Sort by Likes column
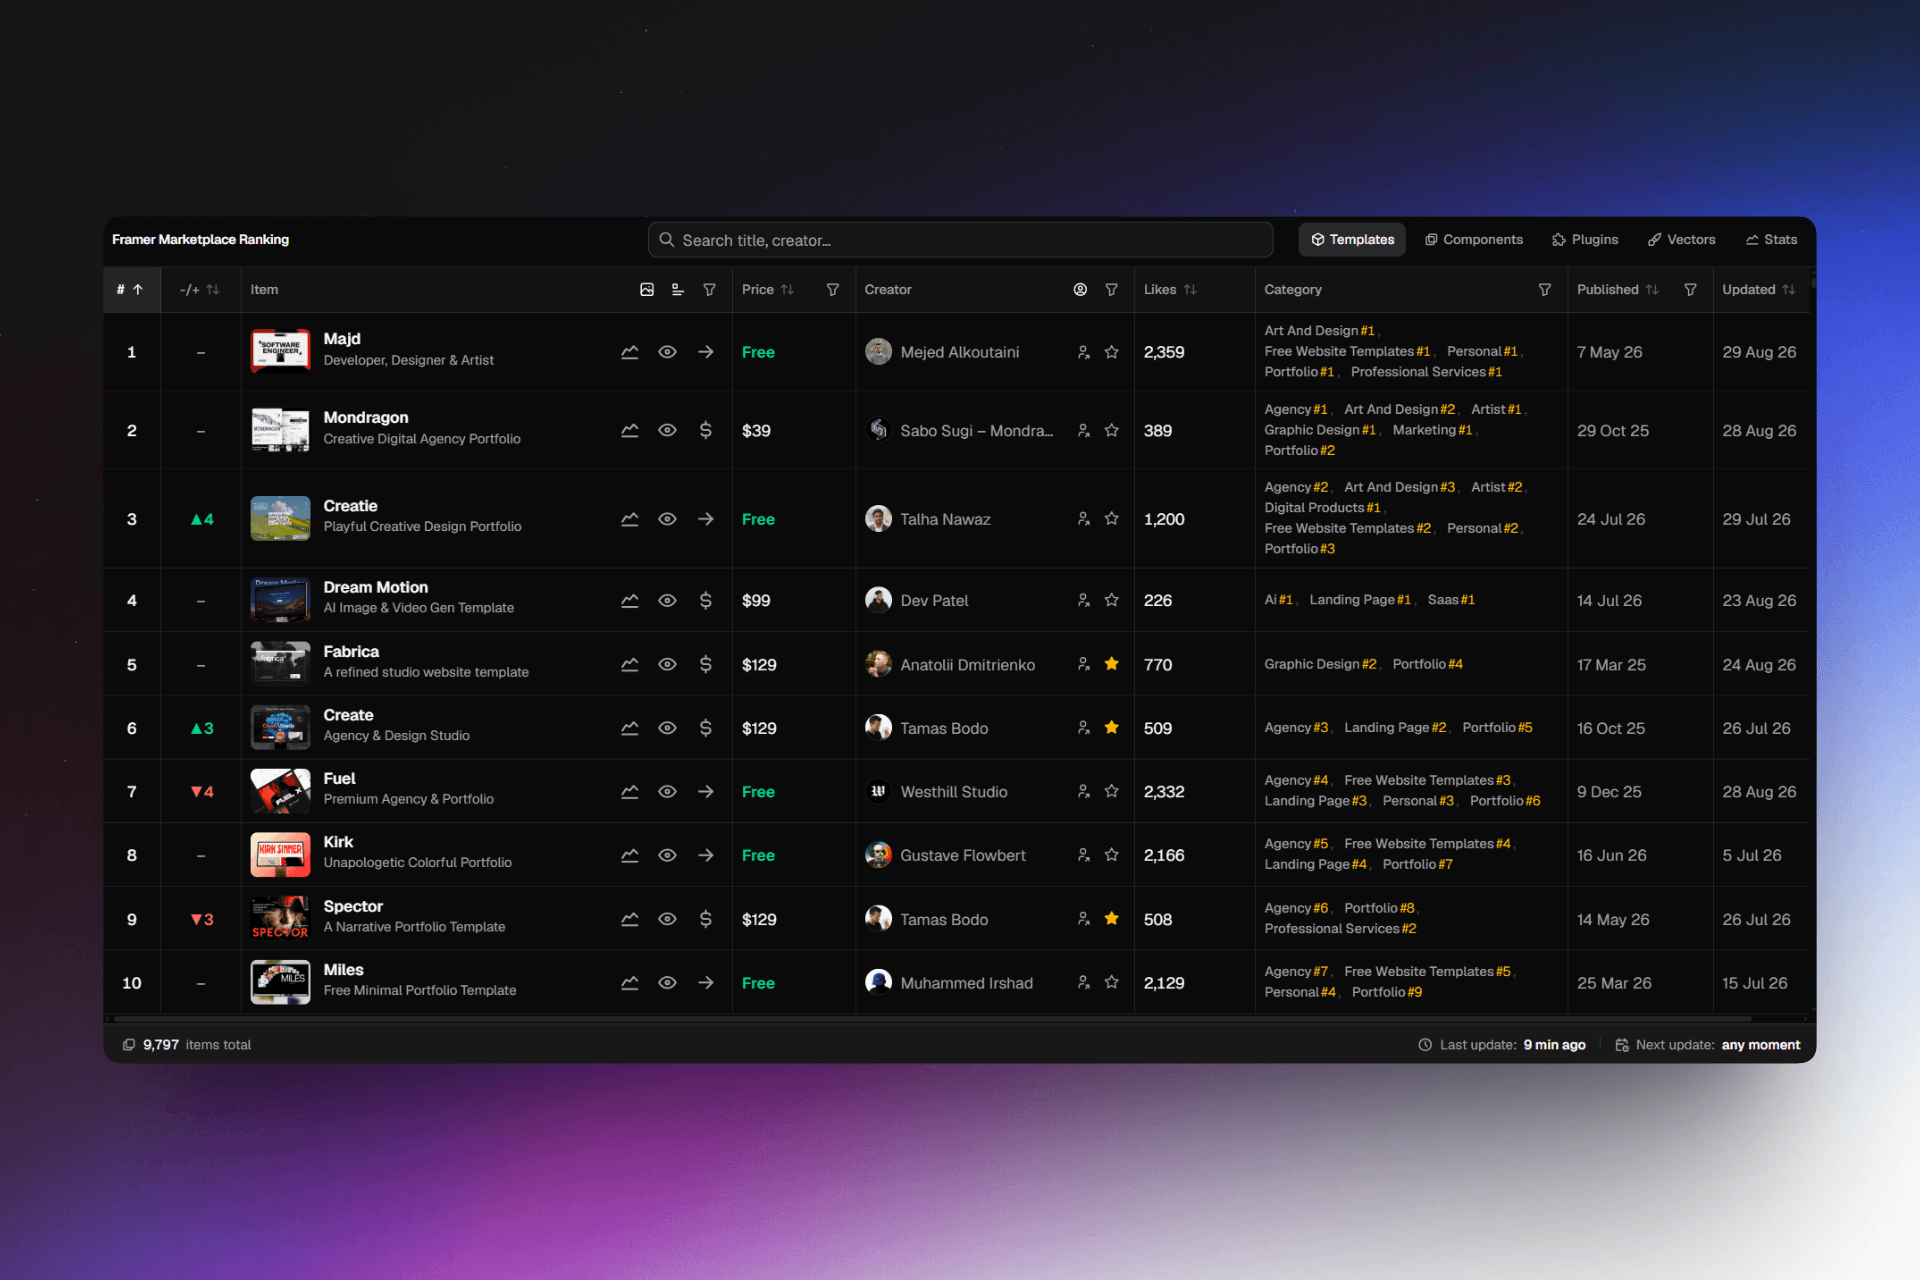The image size is (1920, 1280). click(x=1170, y=290)
